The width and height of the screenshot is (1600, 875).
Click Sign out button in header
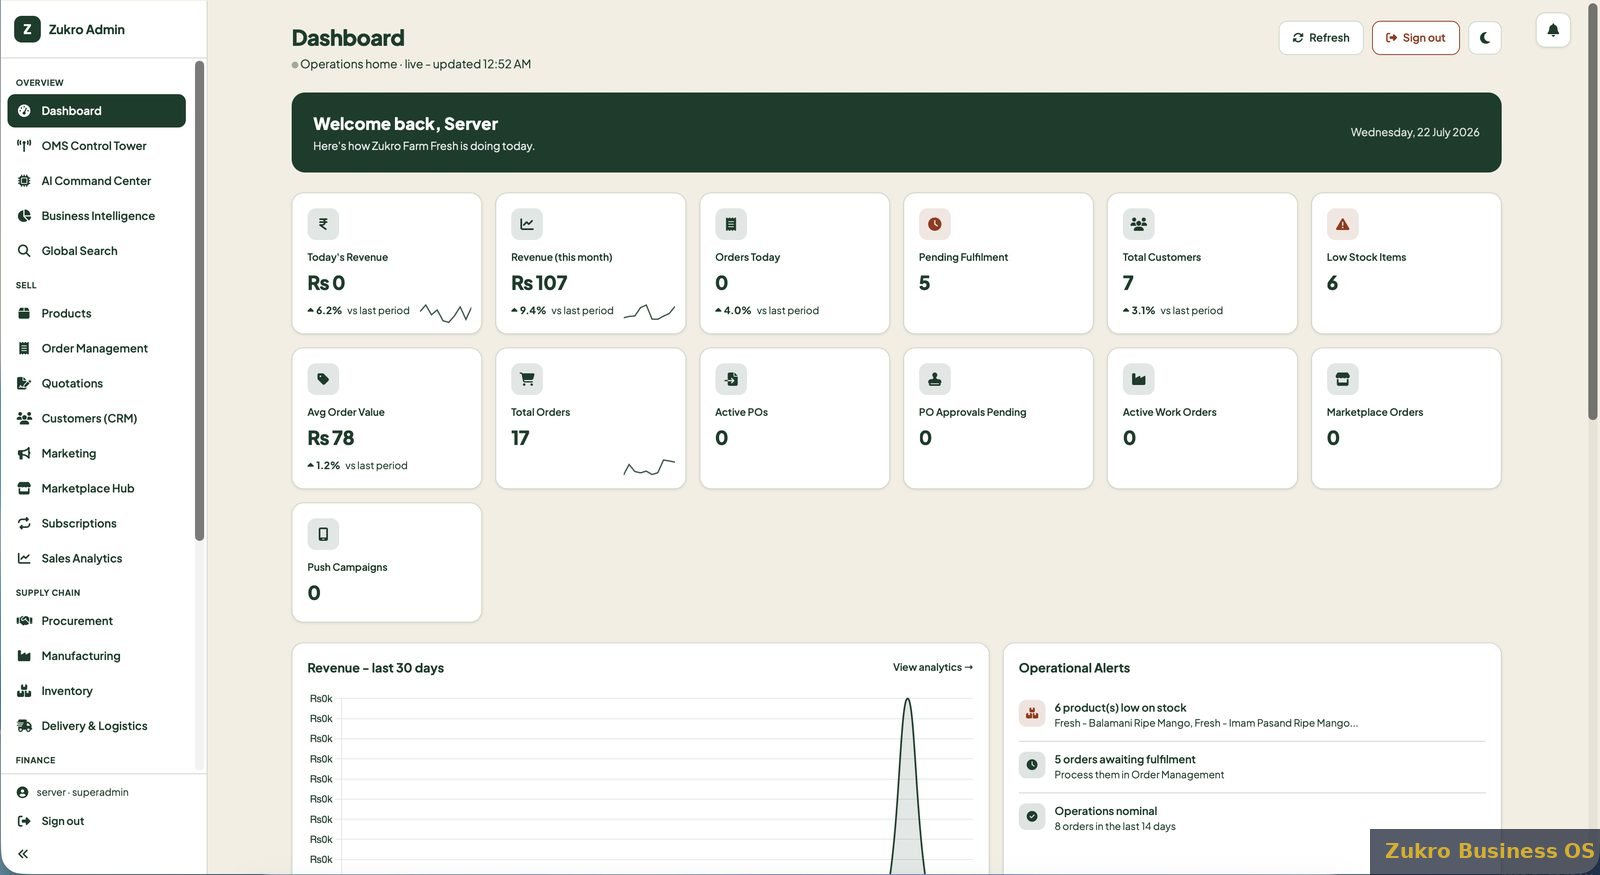[x=1415, y=38]
